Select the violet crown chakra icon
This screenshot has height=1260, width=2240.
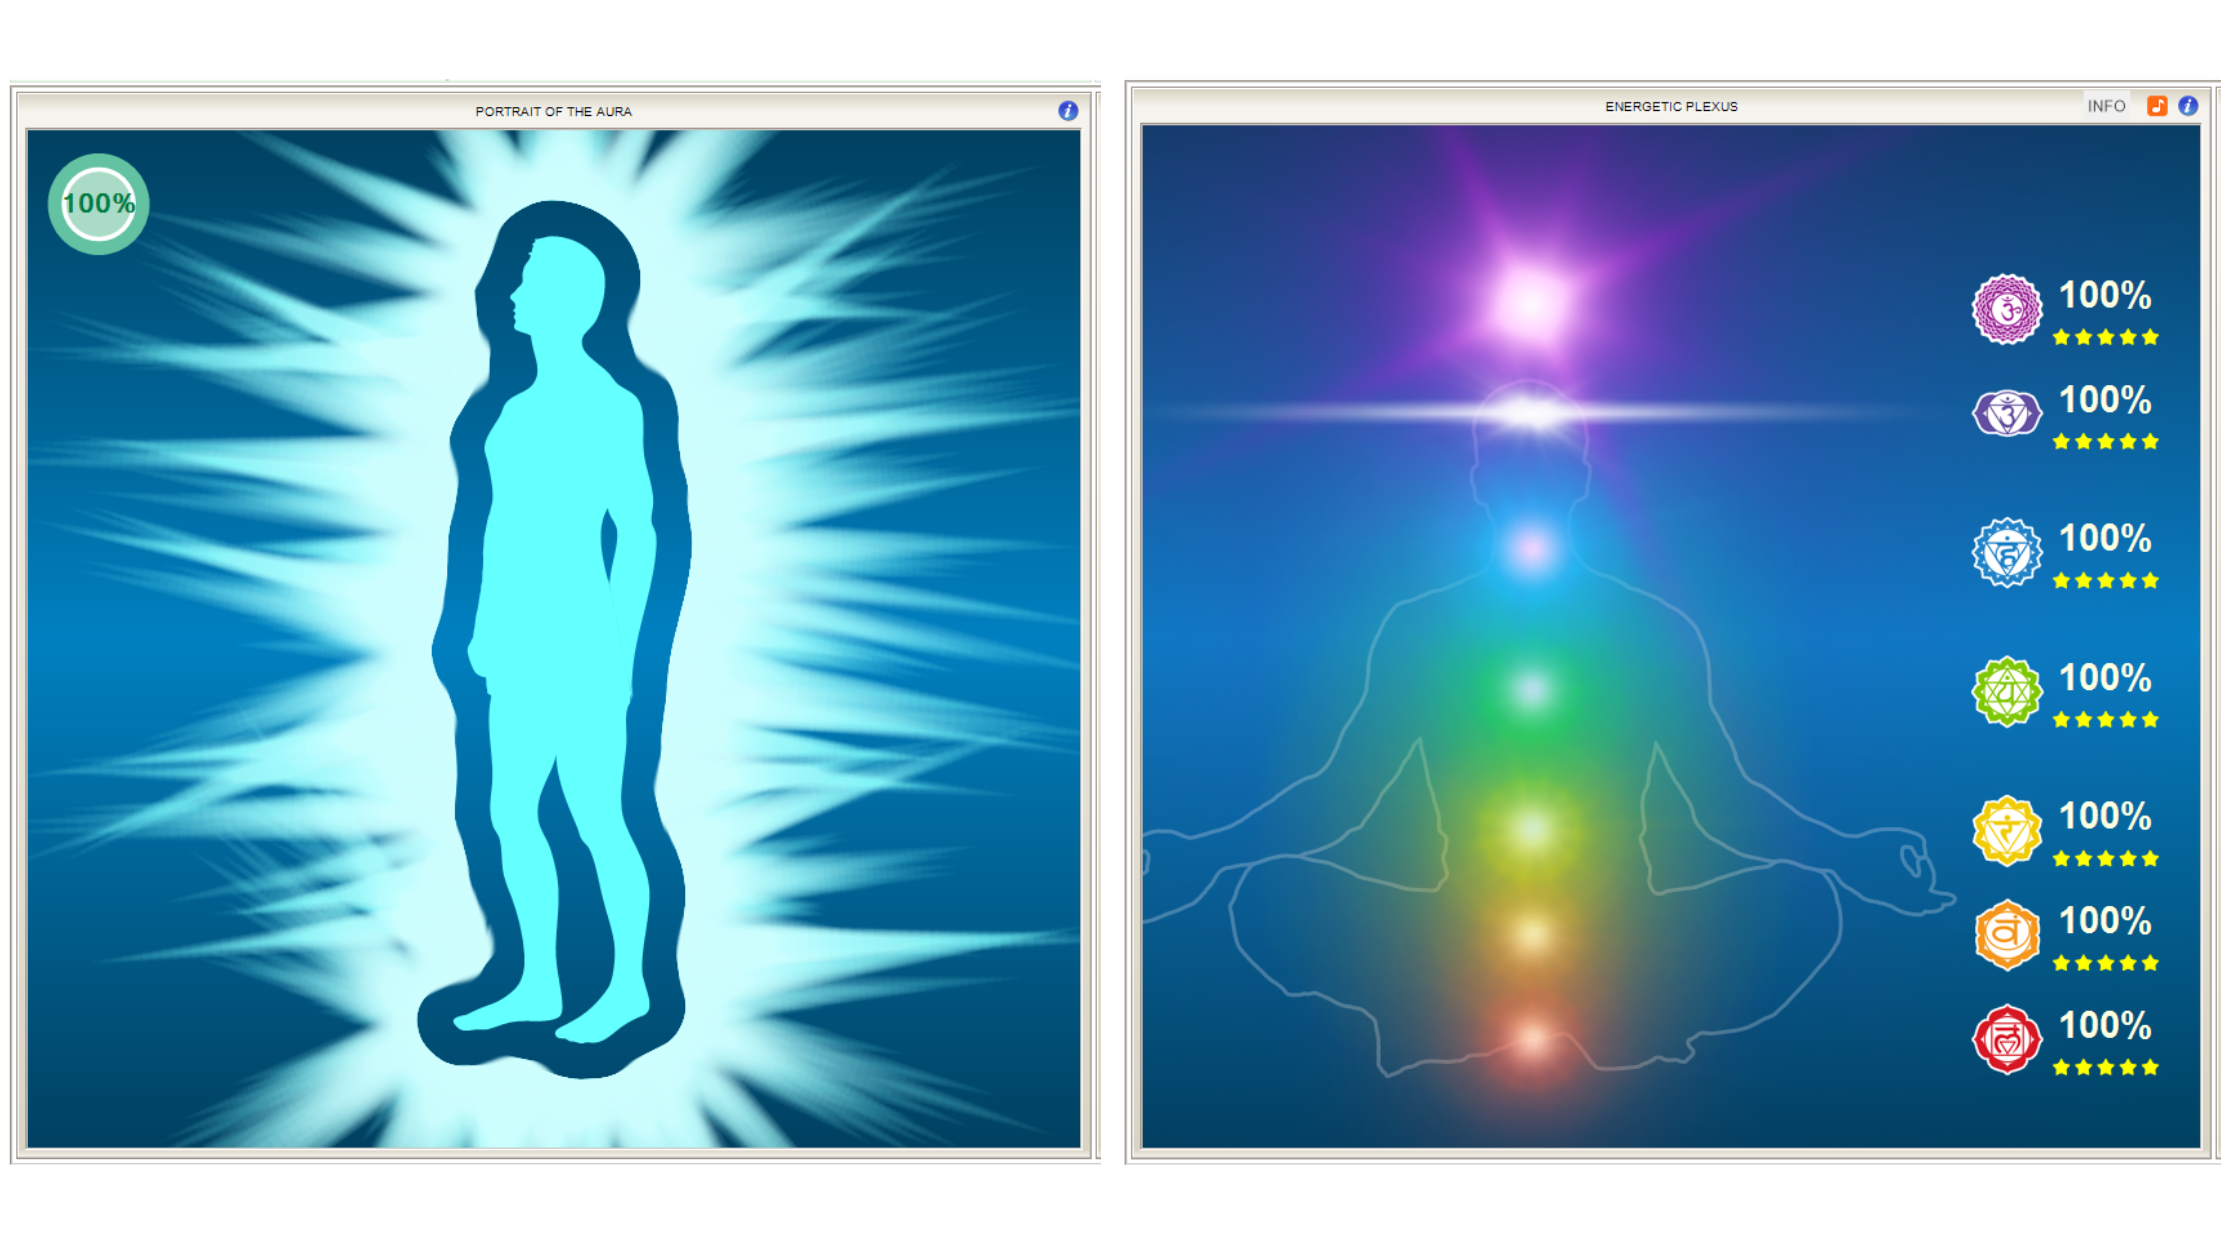[x=2006, y=310]
